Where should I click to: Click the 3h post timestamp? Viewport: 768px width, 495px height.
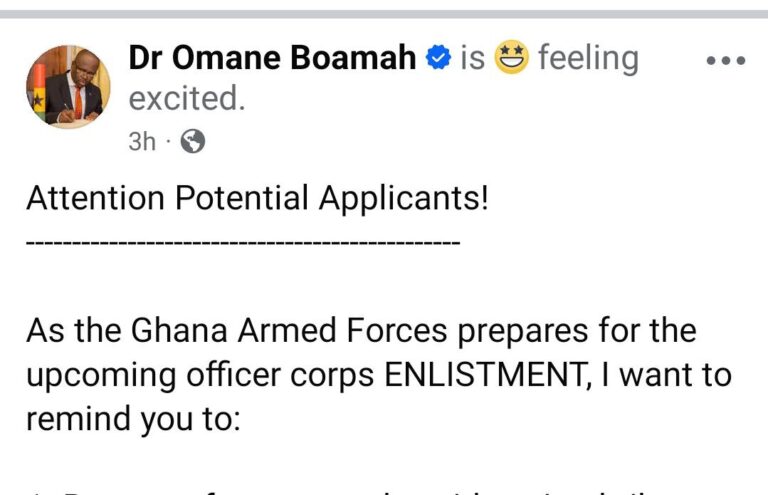point(142,142)
